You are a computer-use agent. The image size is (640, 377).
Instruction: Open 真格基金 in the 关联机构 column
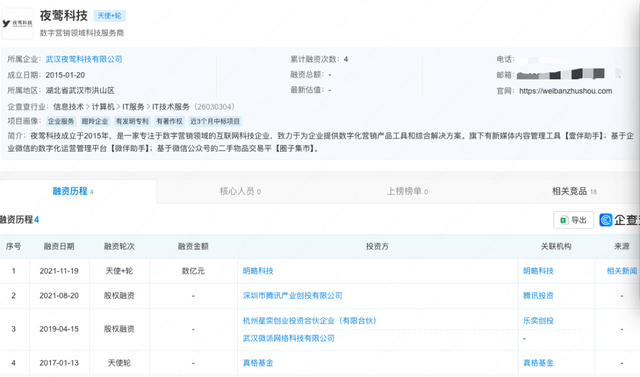[x=538, y=363]
